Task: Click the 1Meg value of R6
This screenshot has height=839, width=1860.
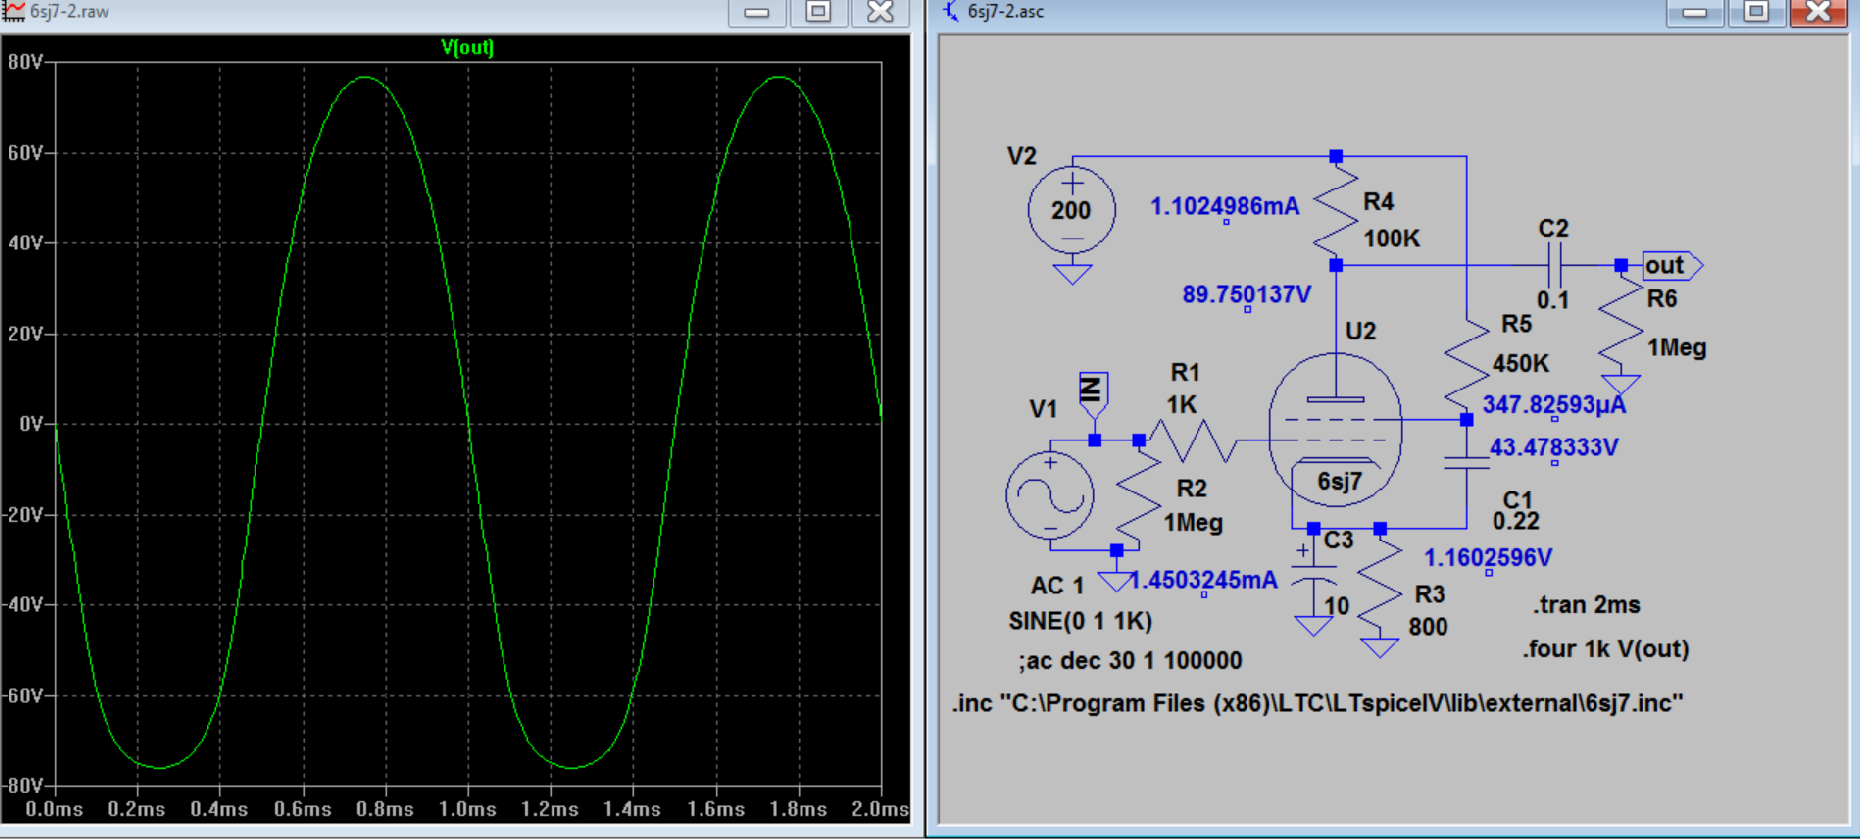Action: [x=1677, y=348]
